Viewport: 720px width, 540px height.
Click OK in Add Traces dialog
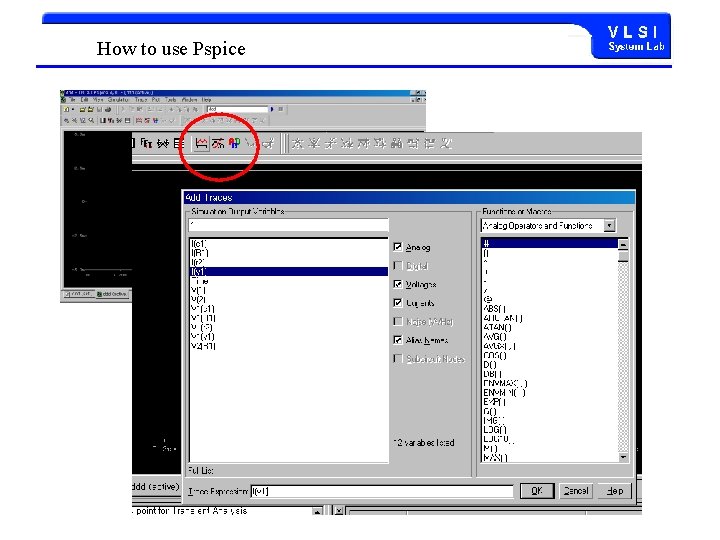pyautogui.click(x=537, y=491)
